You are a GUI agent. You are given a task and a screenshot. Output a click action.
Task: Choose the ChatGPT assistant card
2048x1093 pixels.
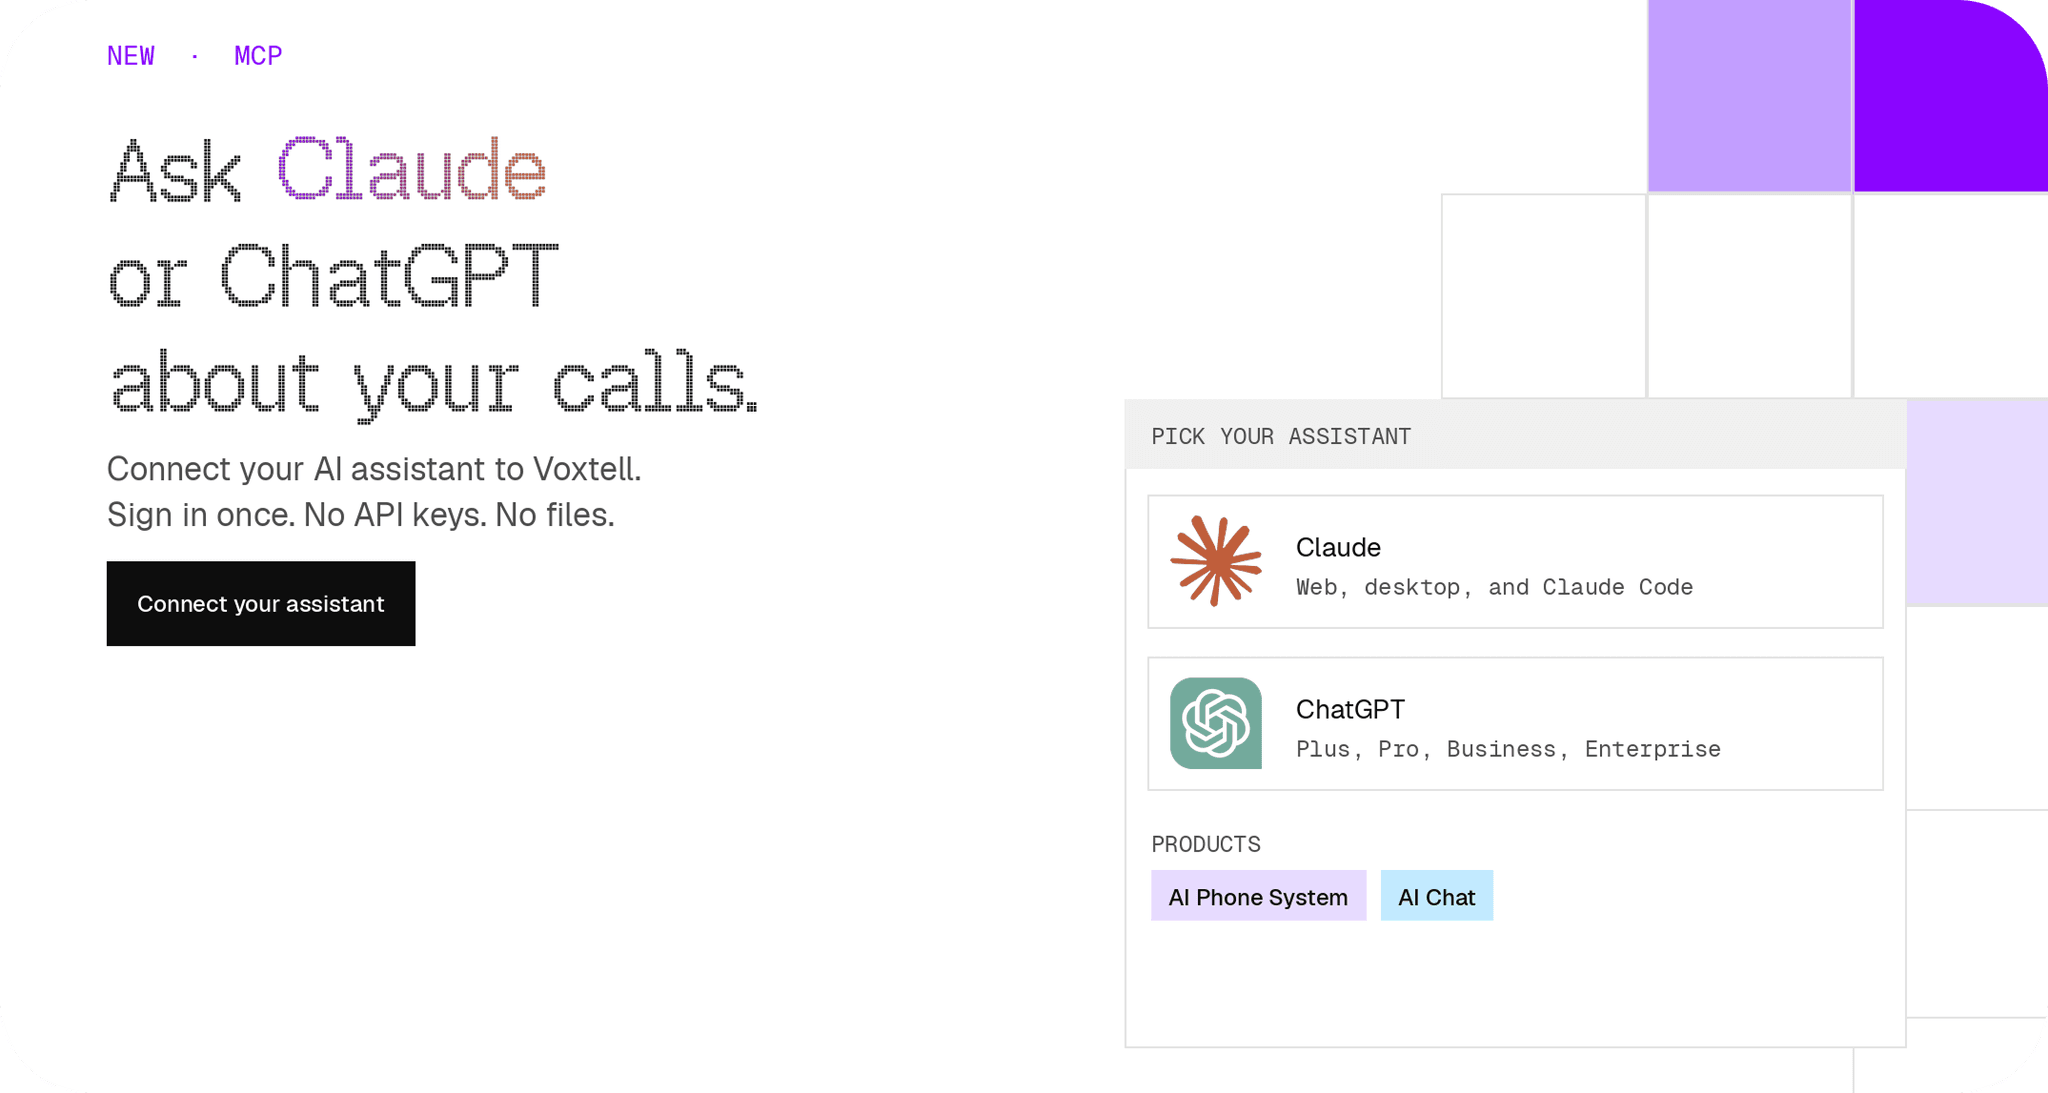(1515, 724)
